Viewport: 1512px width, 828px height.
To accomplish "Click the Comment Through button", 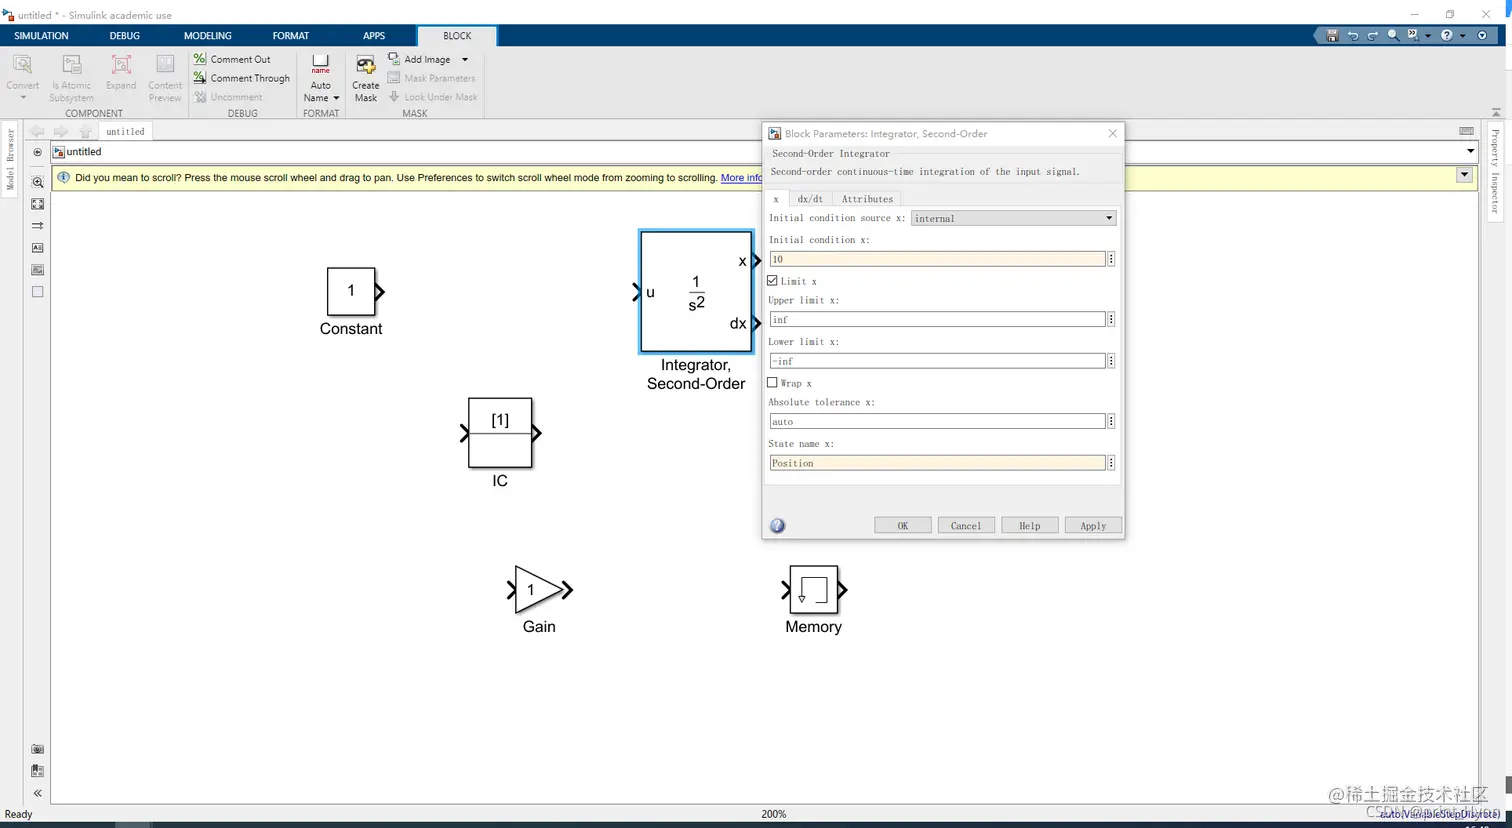I will (241, 78).
